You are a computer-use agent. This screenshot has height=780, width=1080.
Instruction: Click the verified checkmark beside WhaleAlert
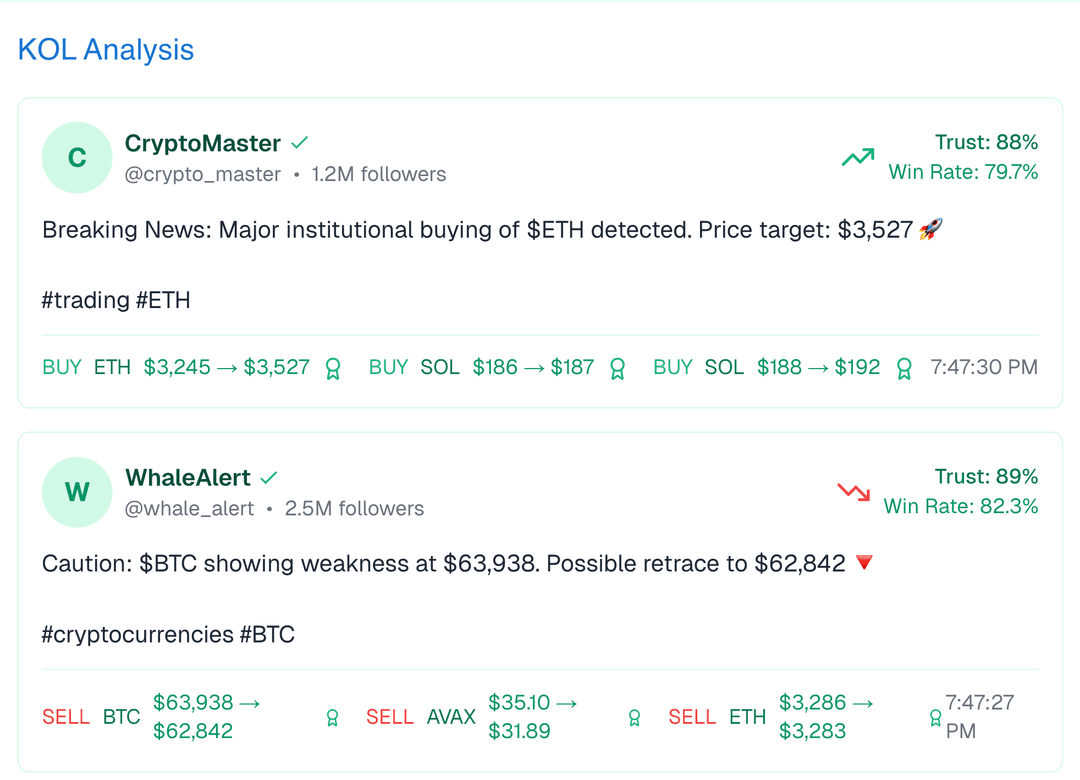pos(268,477)
